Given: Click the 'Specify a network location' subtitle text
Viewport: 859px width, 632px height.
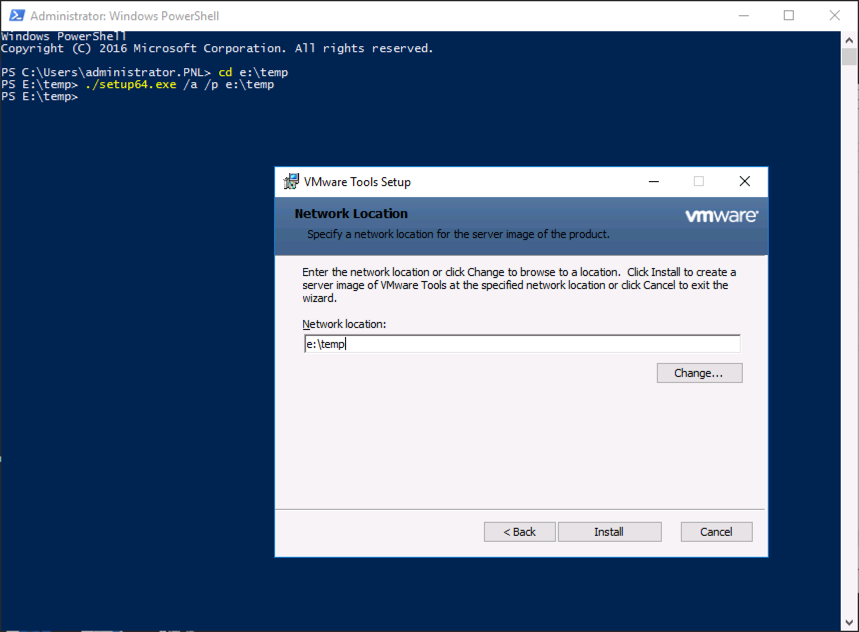Looking at the screenshot, I should [x=458, y=234].
